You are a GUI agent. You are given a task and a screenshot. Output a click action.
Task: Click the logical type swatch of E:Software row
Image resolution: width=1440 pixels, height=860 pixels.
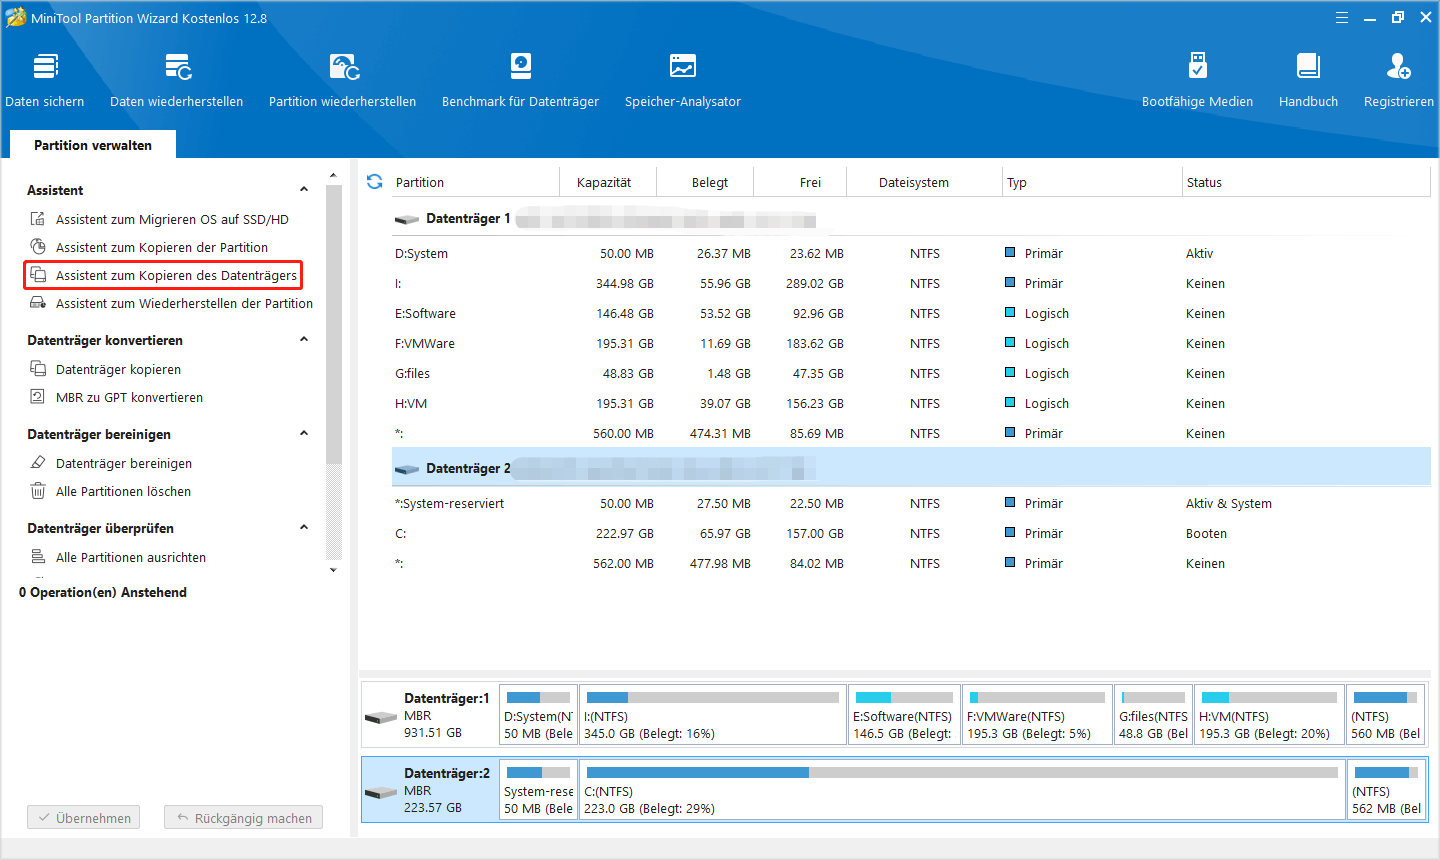(1010, 313)
